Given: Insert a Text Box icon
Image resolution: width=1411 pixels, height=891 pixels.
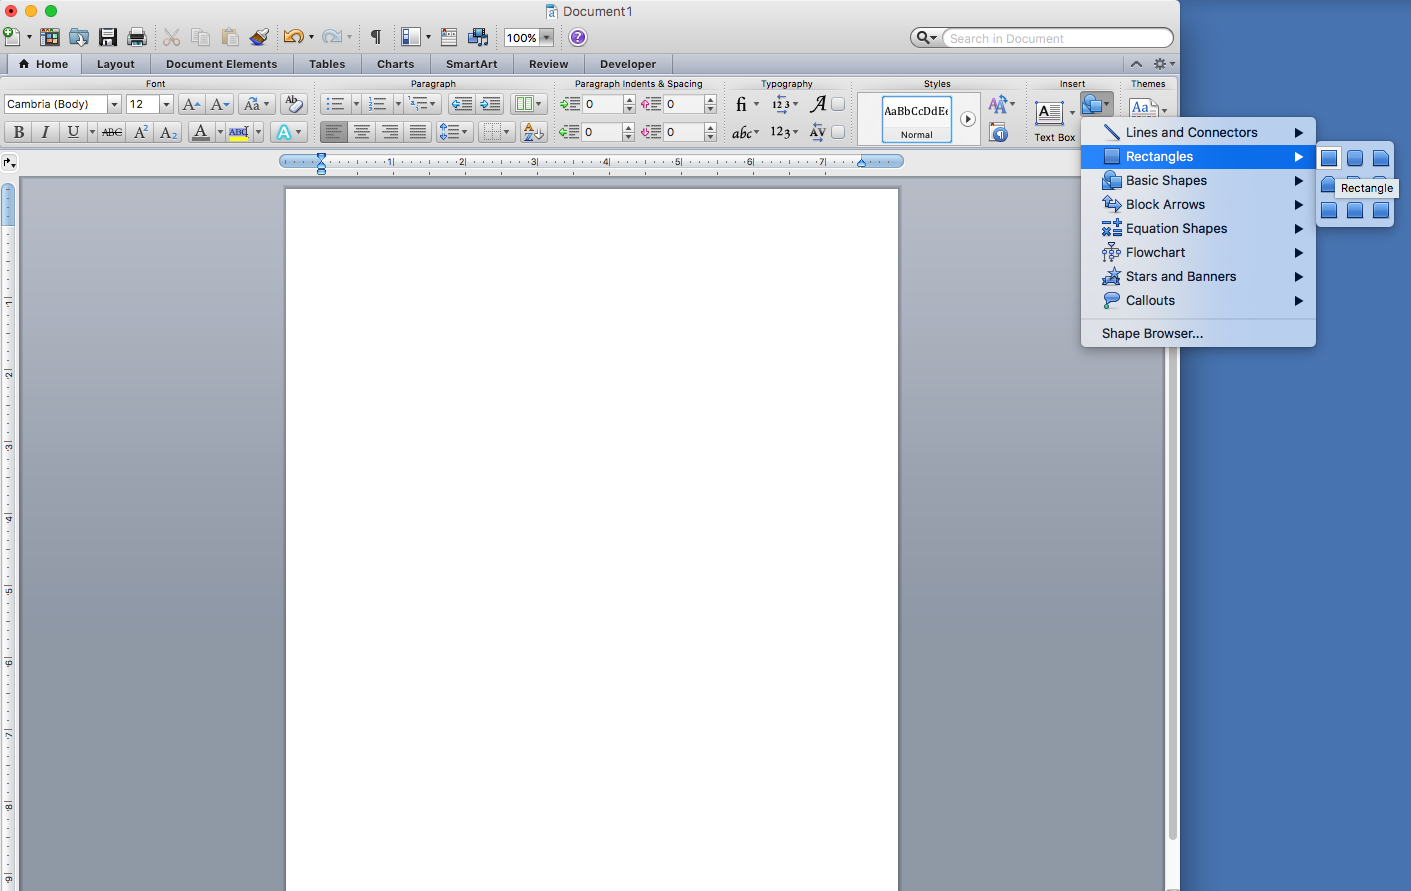Looking at the screenshot, I should click(x=1049, y=113).
